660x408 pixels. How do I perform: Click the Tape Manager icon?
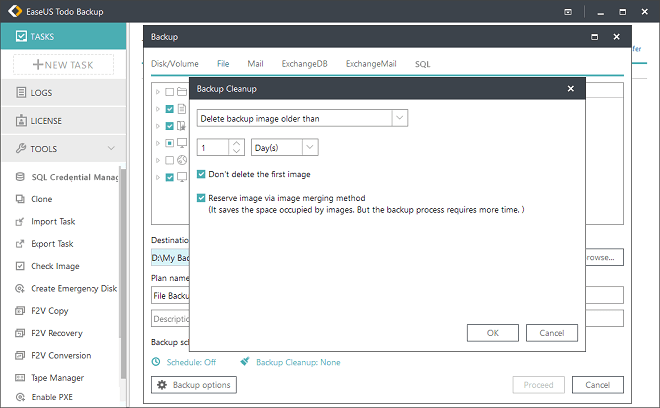pos(20,378)
